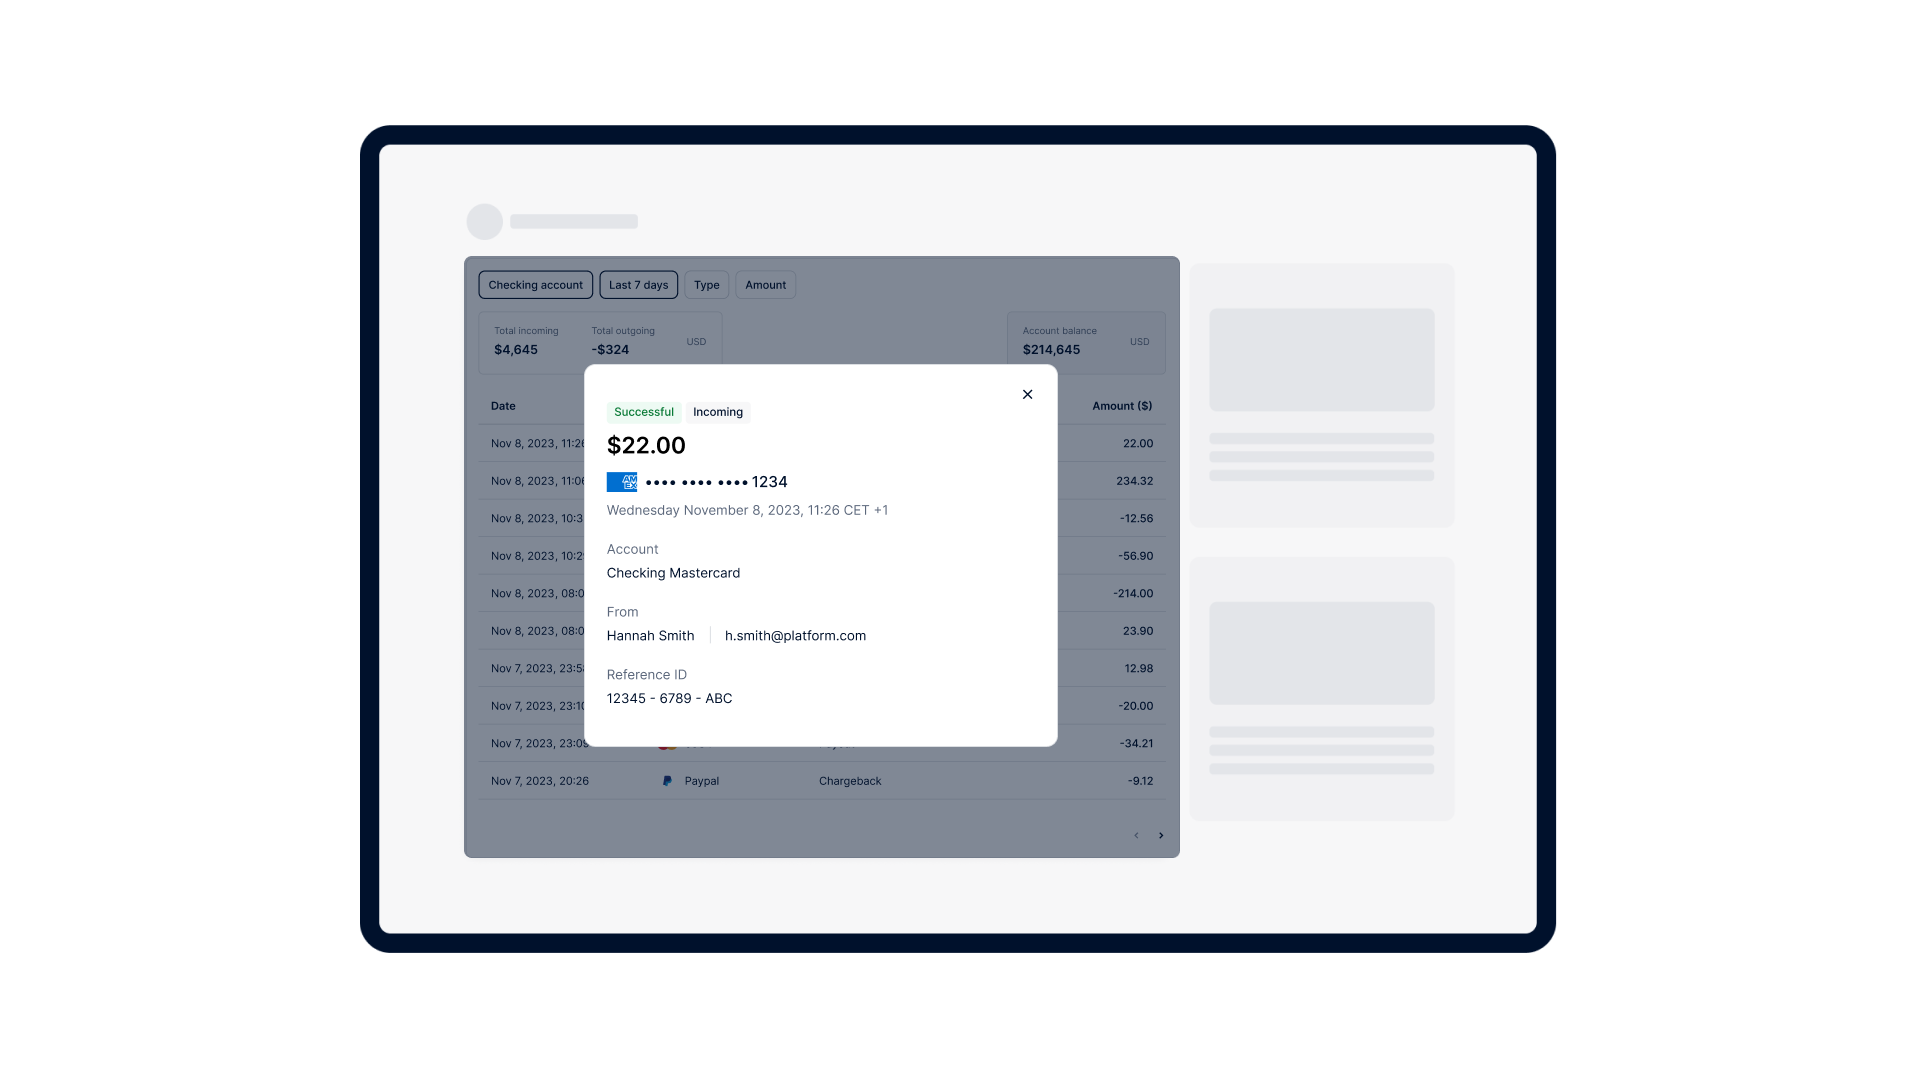Click the PayPal icon on chargeback row
The width and height of the screenshot is (1920, 1080).
[x=667, y=781]
